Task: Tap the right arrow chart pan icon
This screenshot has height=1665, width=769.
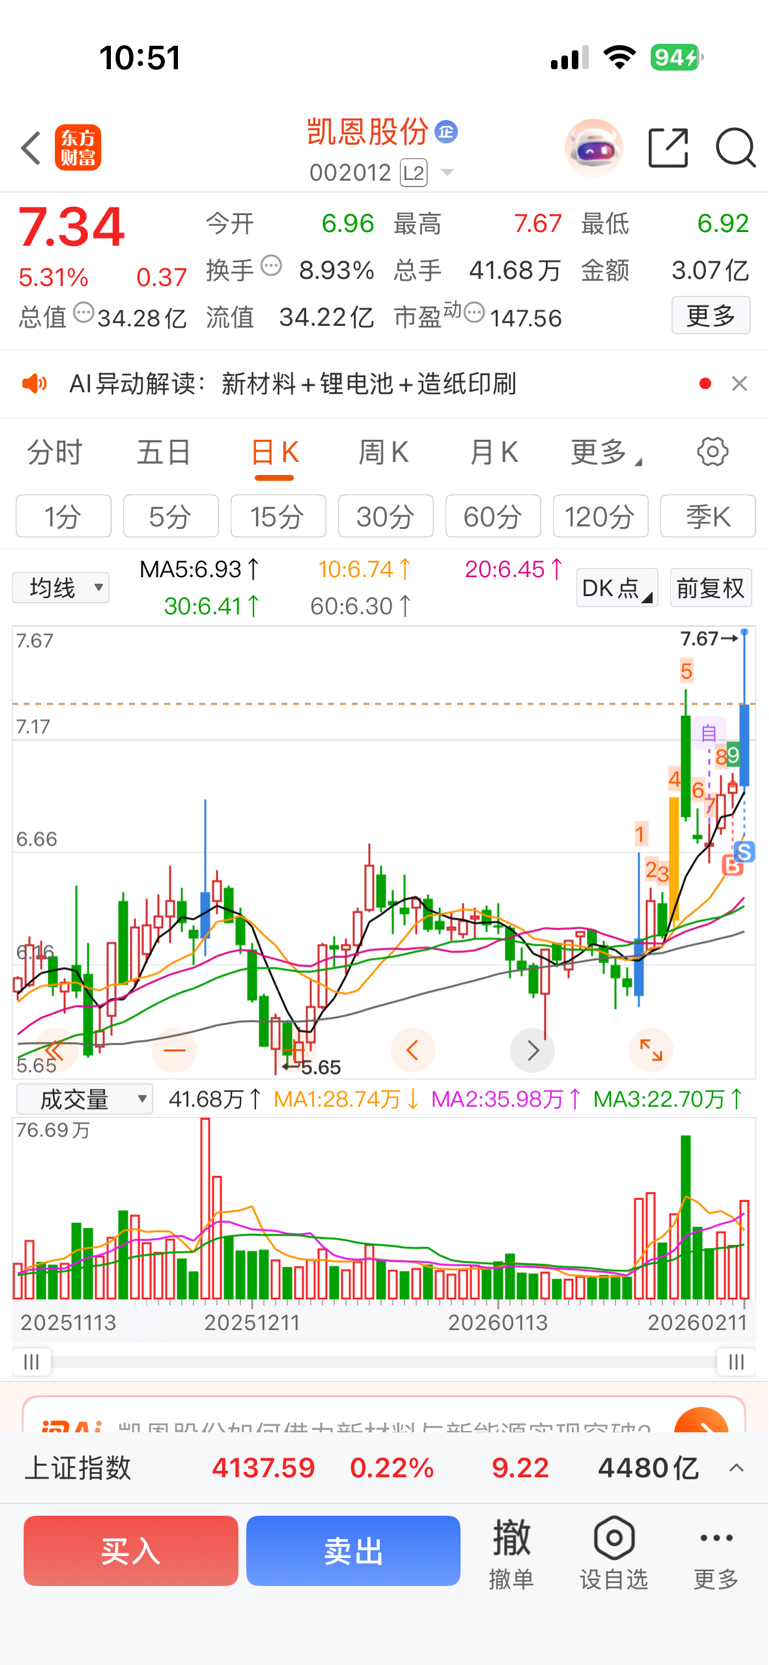Action: point(532,1050)
